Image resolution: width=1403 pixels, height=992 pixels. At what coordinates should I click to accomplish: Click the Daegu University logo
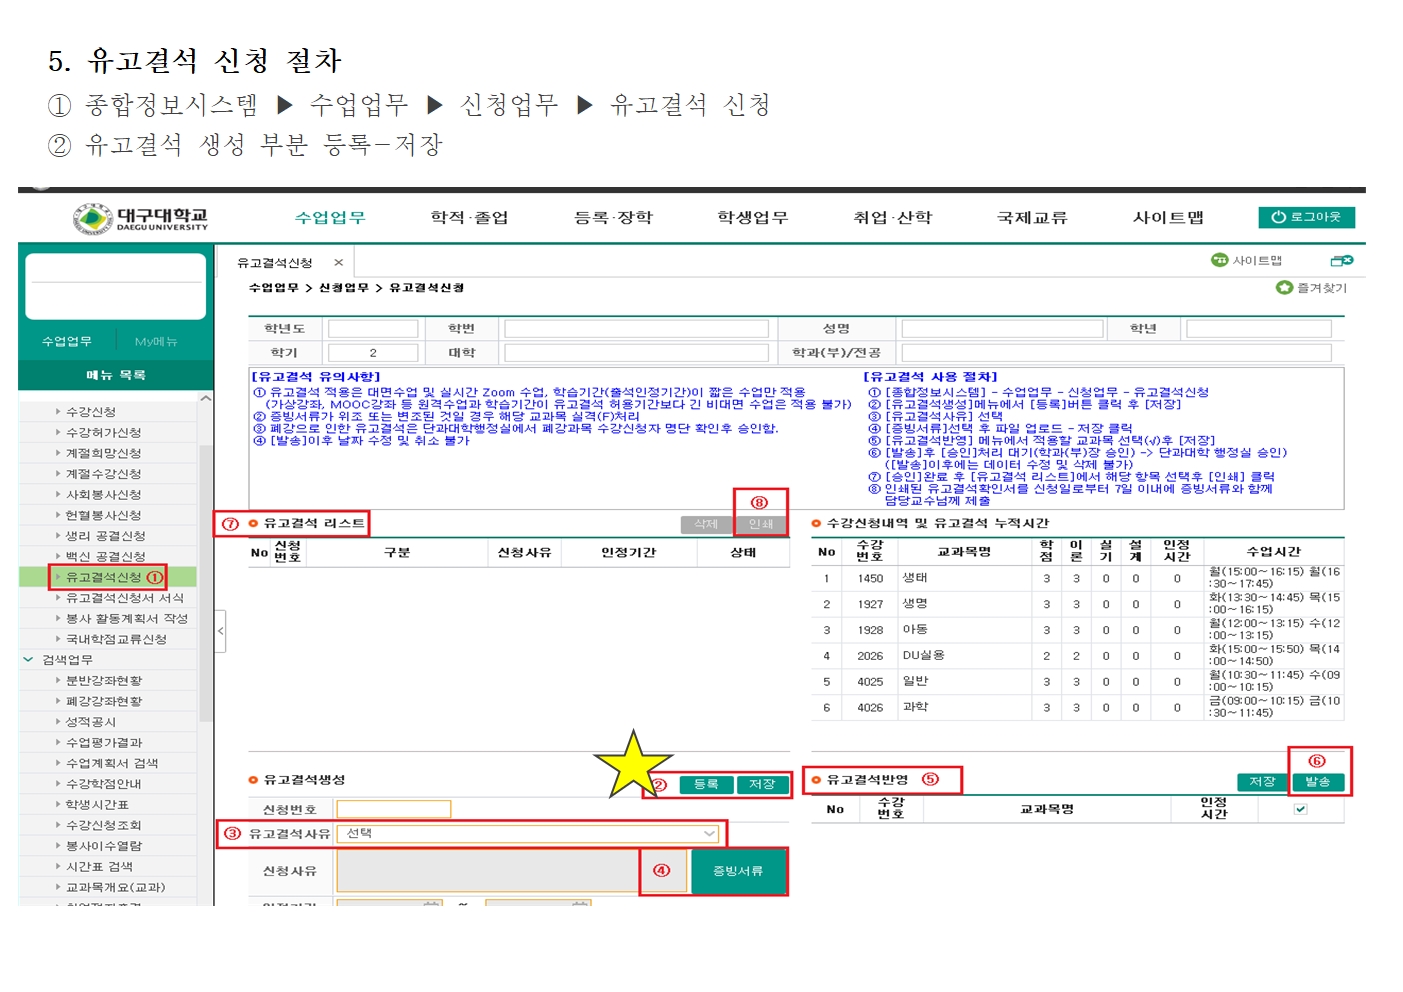pyautogui.click(x=141, y=218)
